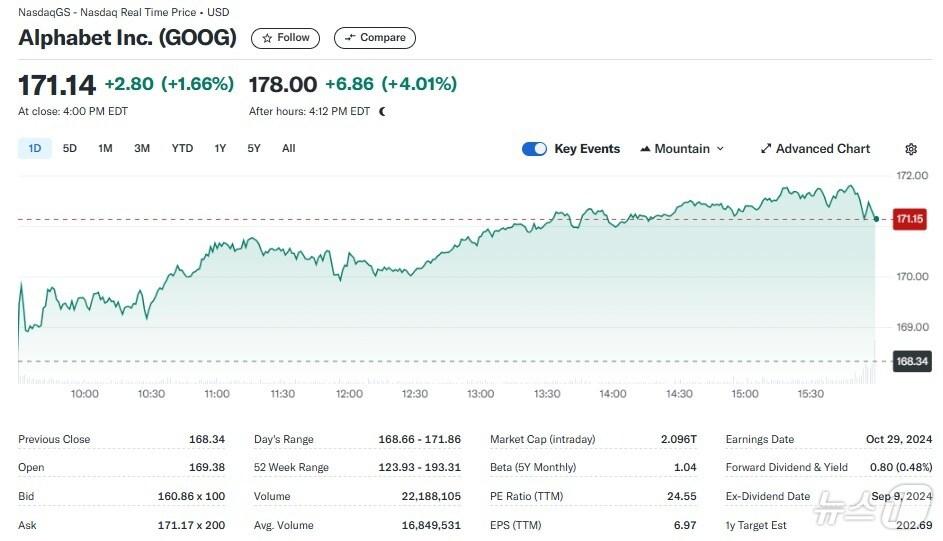Viewport: 943px width, 541px height.
Task: Click the red 171.15 price marker
Action: [x=909, y=219]
